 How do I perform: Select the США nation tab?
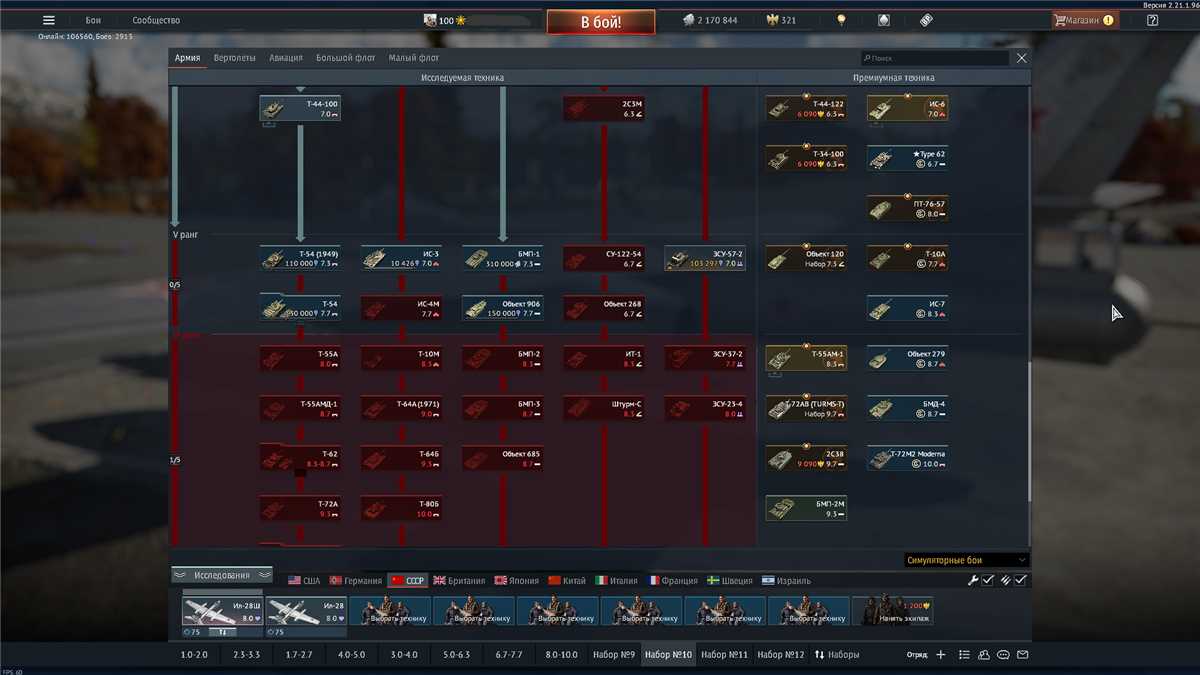304,580
